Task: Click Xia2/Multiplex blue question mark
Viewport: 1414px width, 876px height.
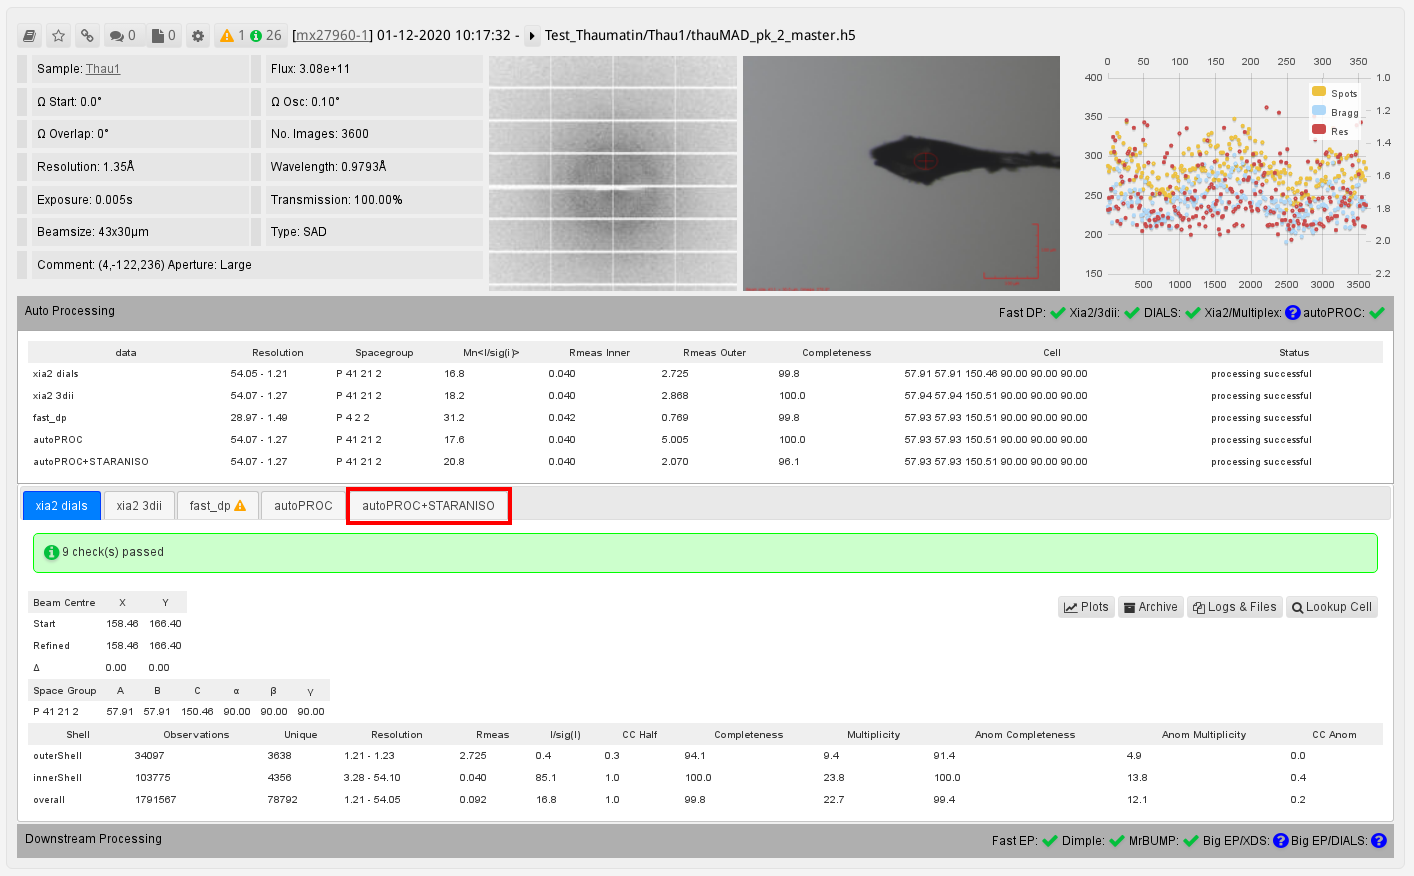Action: pyautogui.click(x=1292, y=313)
